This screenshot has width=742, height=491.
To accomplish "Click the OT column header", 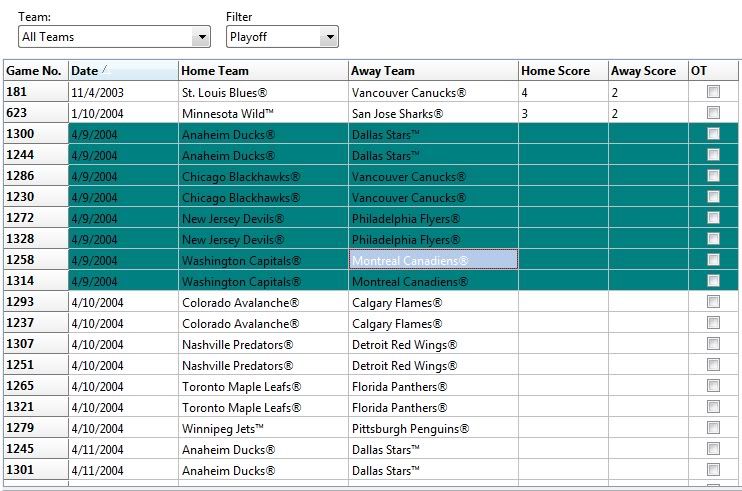I will click(x=713, y=71).
